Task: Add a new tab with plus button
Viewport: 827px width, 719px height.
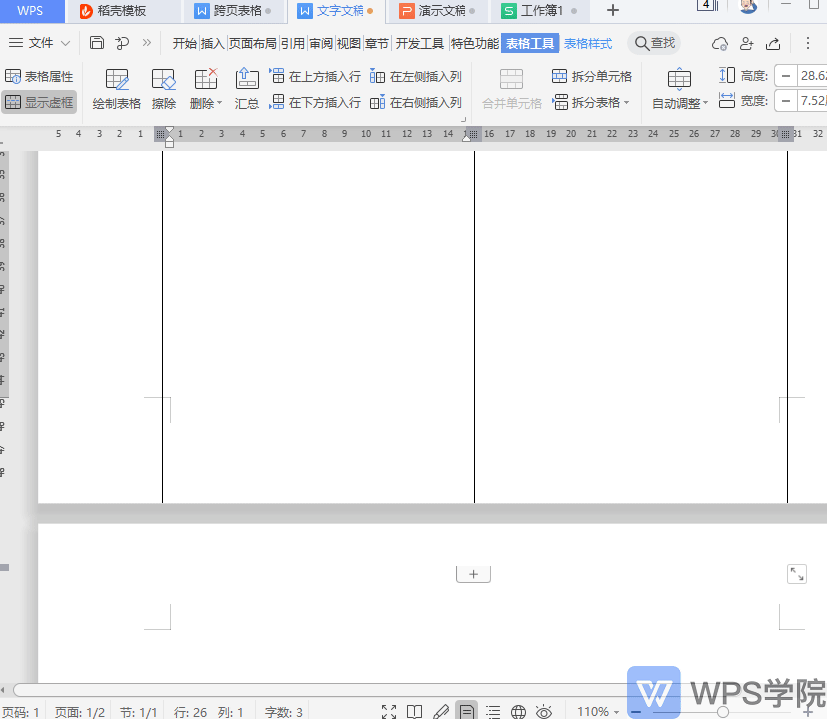Action: pos(612,11)
